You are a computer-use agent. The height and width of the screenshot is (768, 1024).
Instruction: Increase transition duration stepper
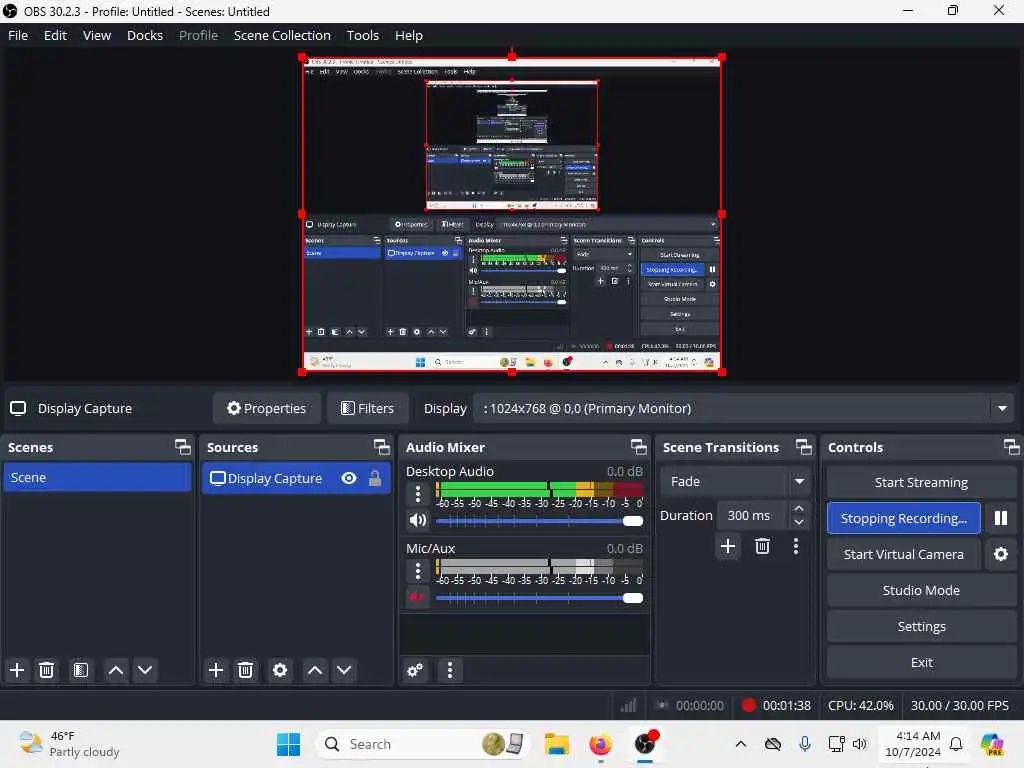click(x=799, y=508)
